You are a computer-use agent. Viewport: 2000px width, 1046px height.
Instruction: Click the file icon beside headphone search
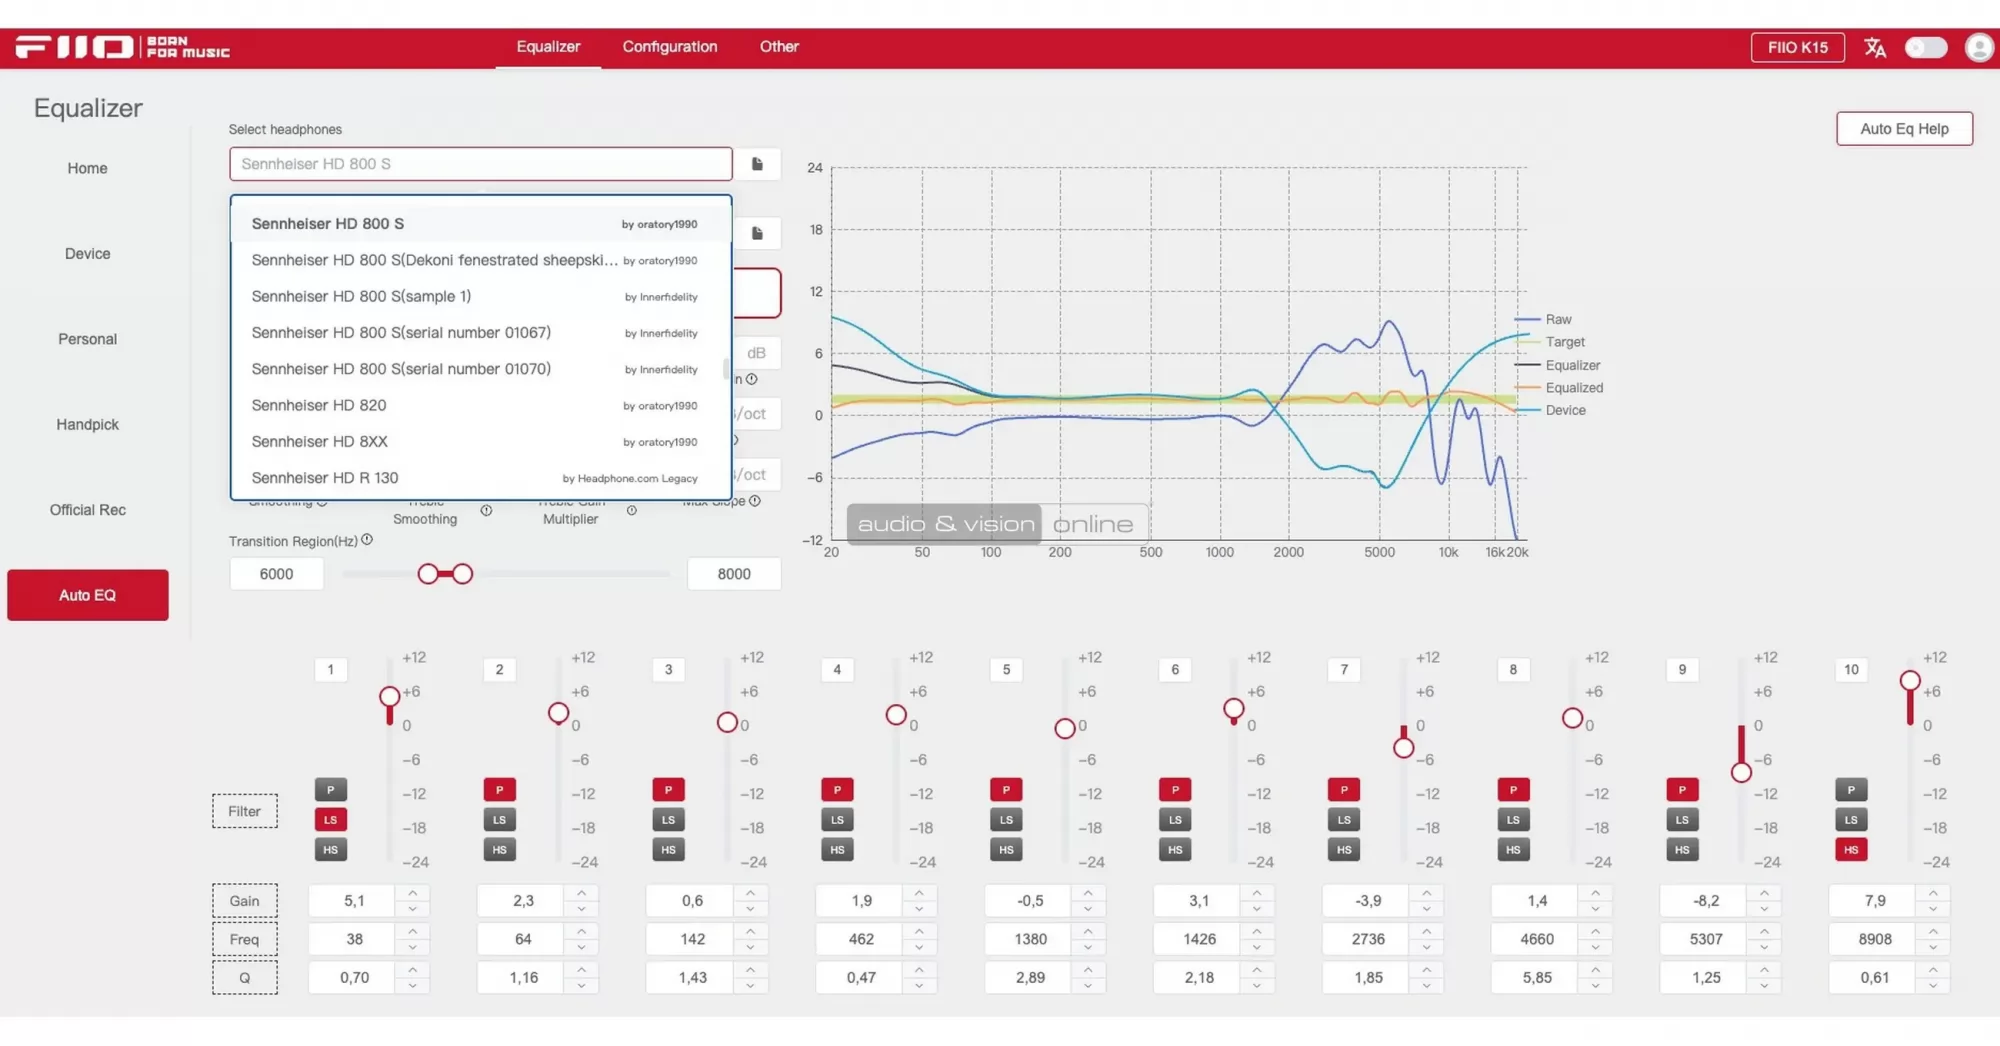pos(757,164)
